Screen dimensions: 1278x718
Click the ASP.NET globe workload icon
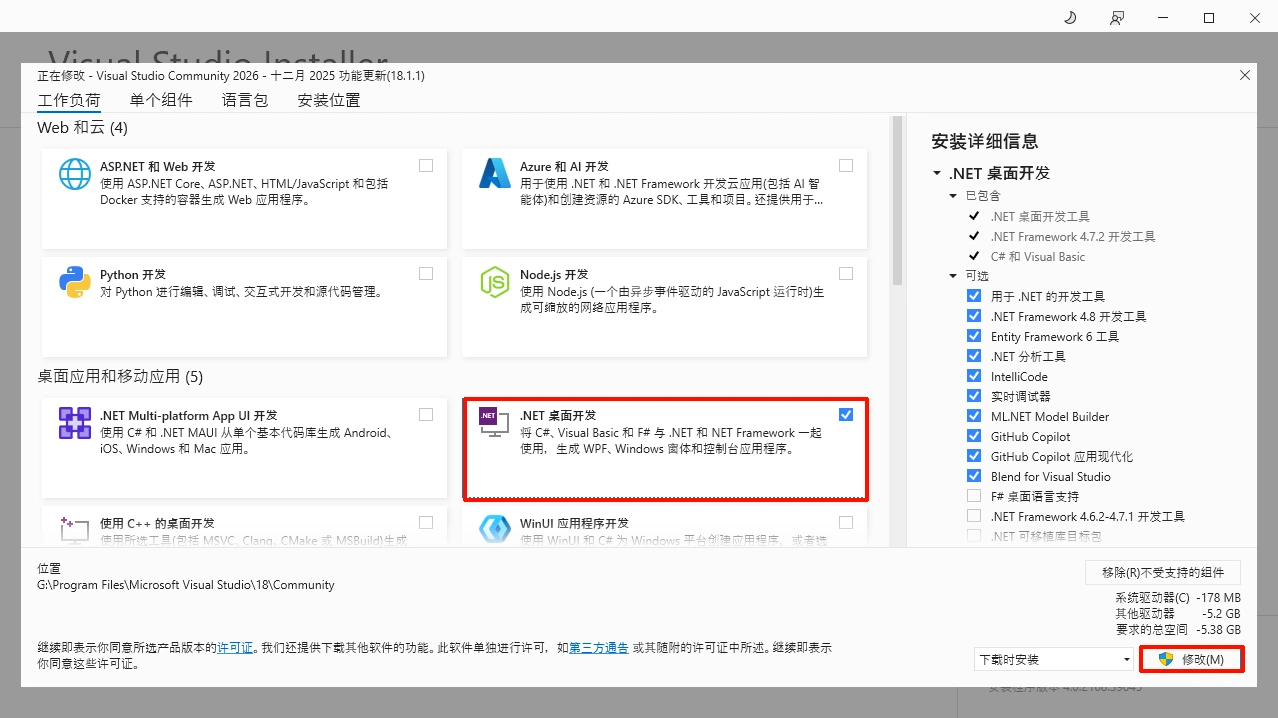pos(75,174)
